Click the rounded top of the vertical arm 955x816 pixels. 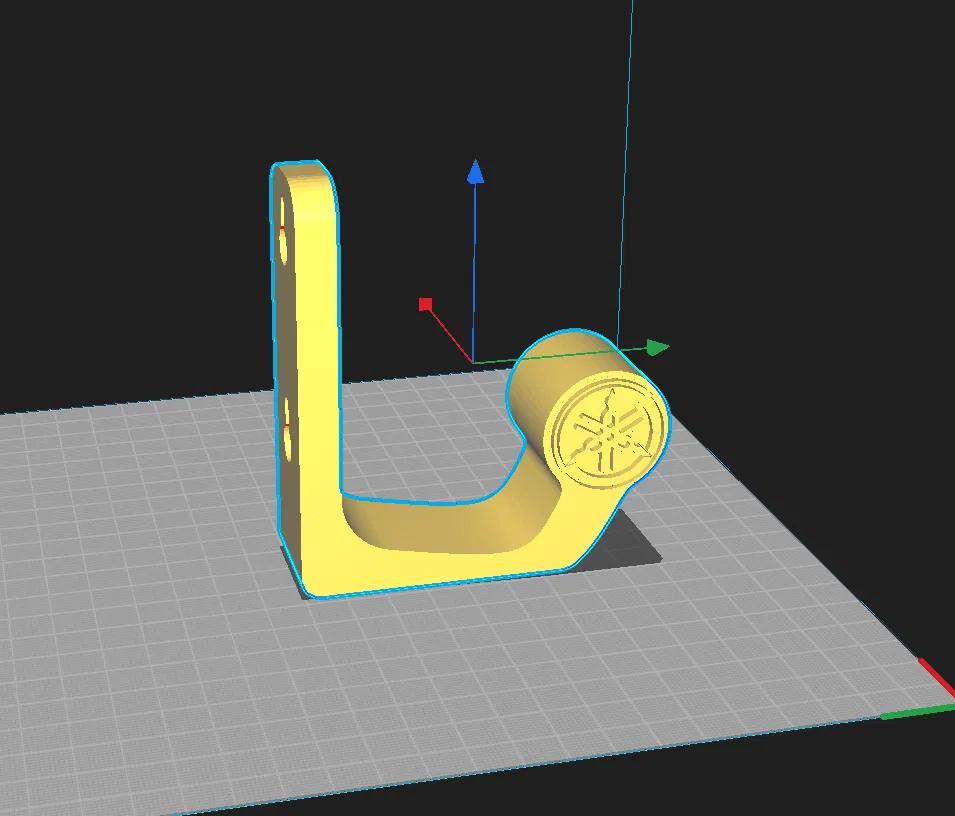click(303, 174)
